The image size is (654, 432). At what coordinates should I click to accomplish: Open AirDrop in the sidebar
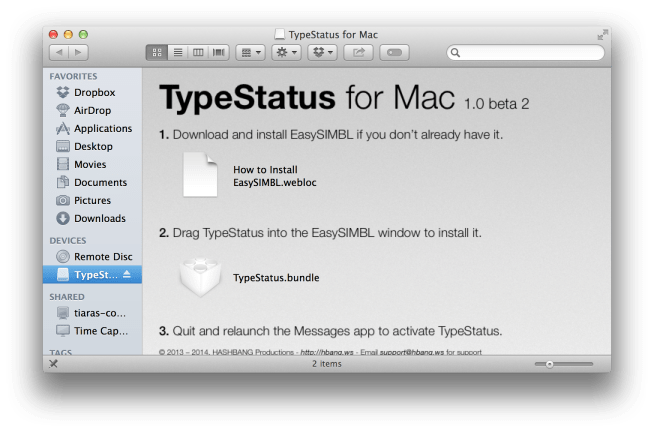click(94, 110)
